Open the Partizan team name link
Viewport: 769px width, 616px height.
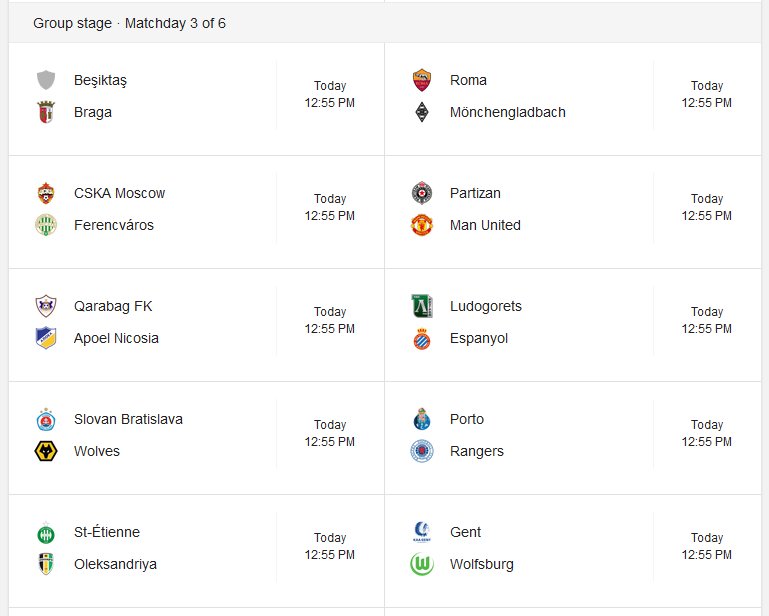[x=475, y=193]
